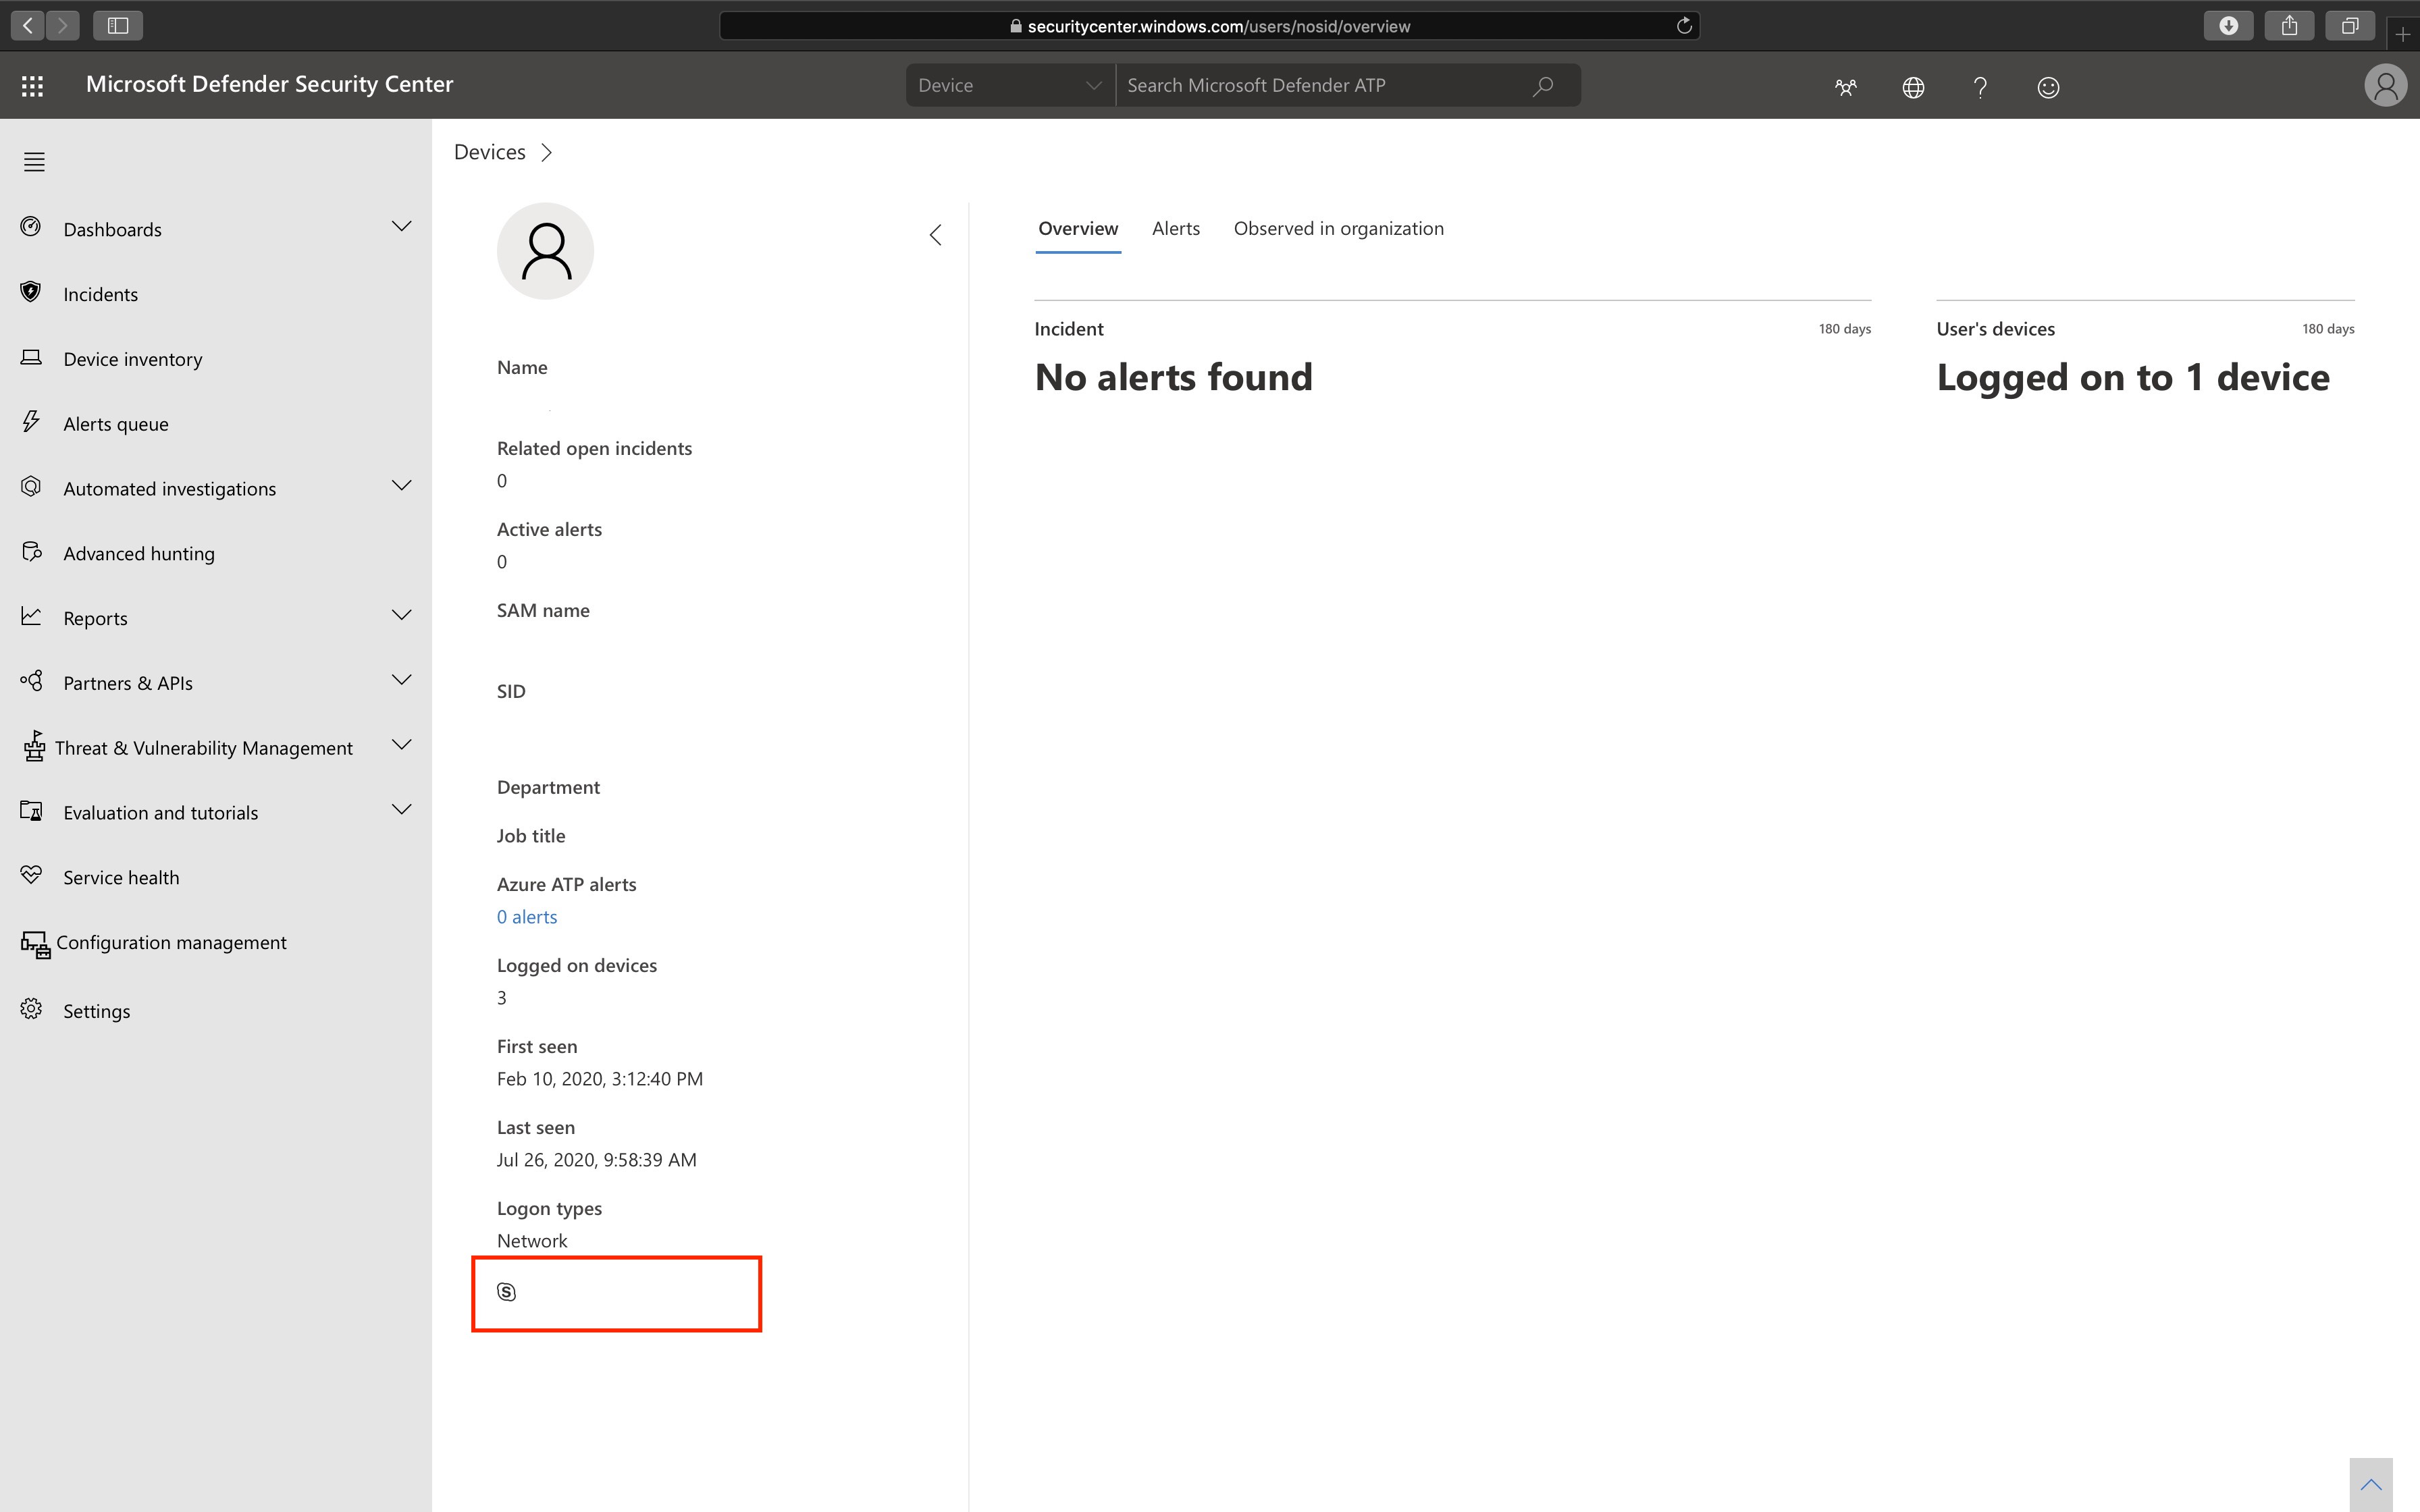Open the Incidents section
This screenshot has height=1512, width=2420.
(x=100, y=293)
